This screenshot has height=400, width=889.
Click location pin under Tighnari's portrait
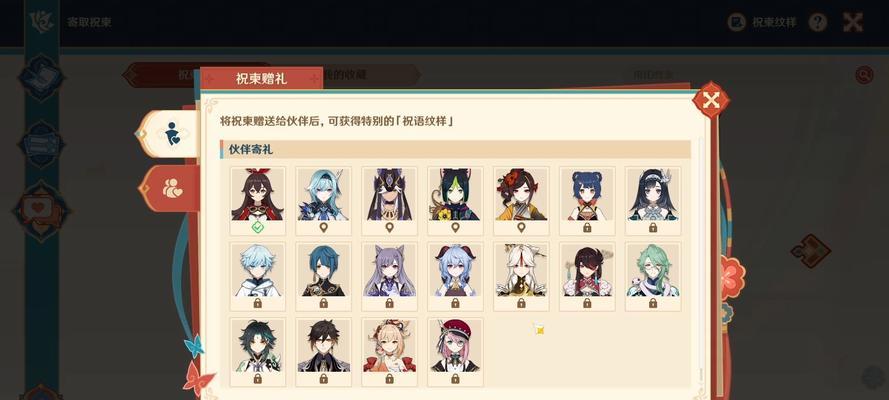point(455,227)
